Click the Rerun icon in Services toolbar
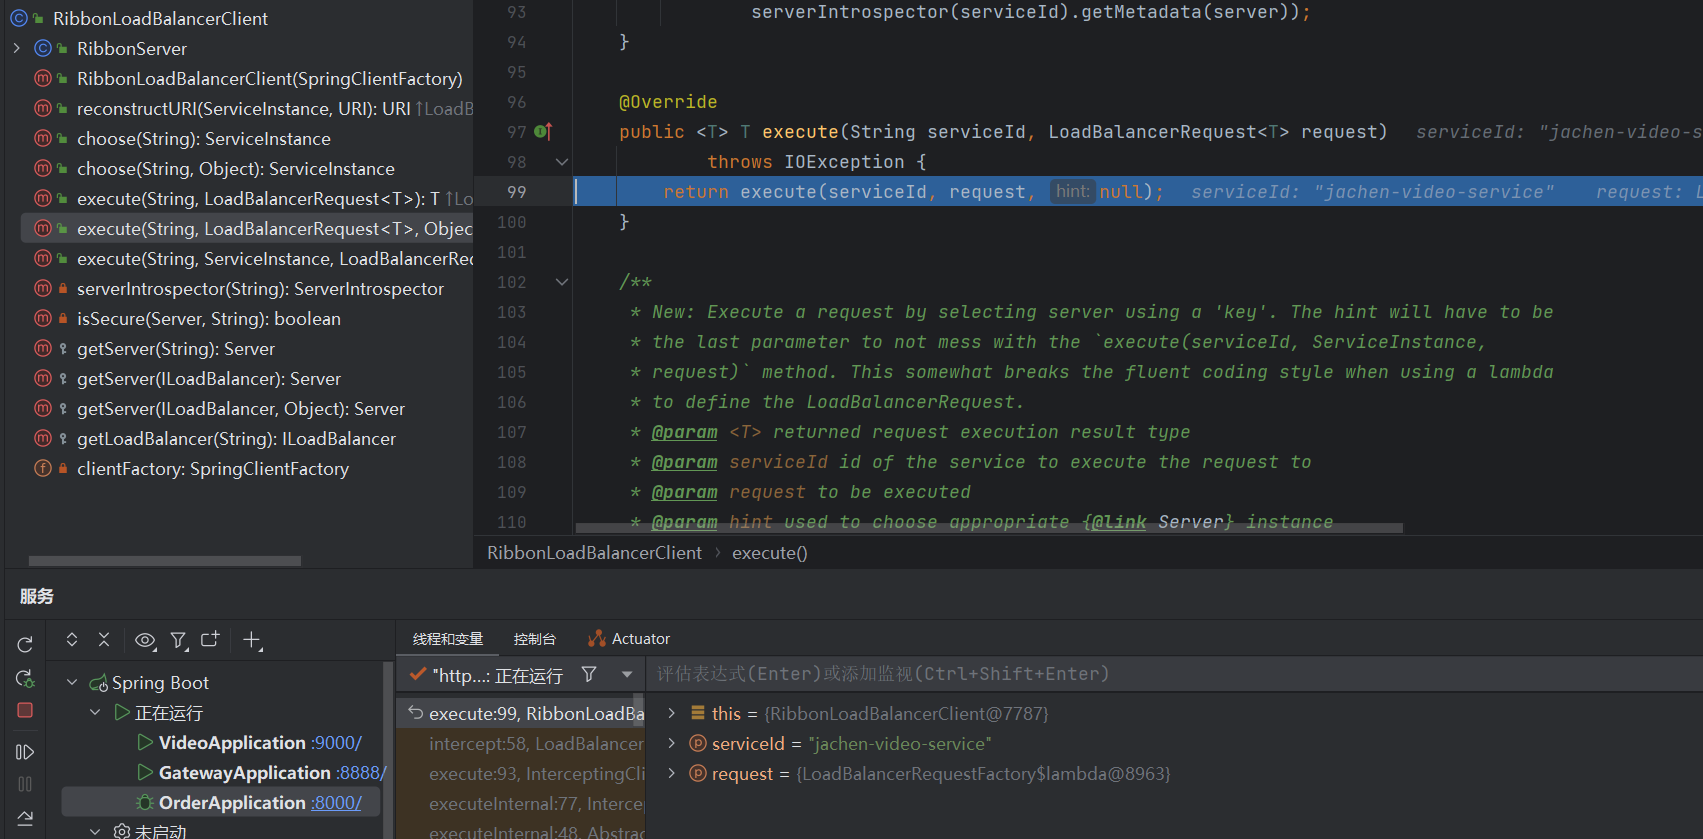 coord(25,644)
